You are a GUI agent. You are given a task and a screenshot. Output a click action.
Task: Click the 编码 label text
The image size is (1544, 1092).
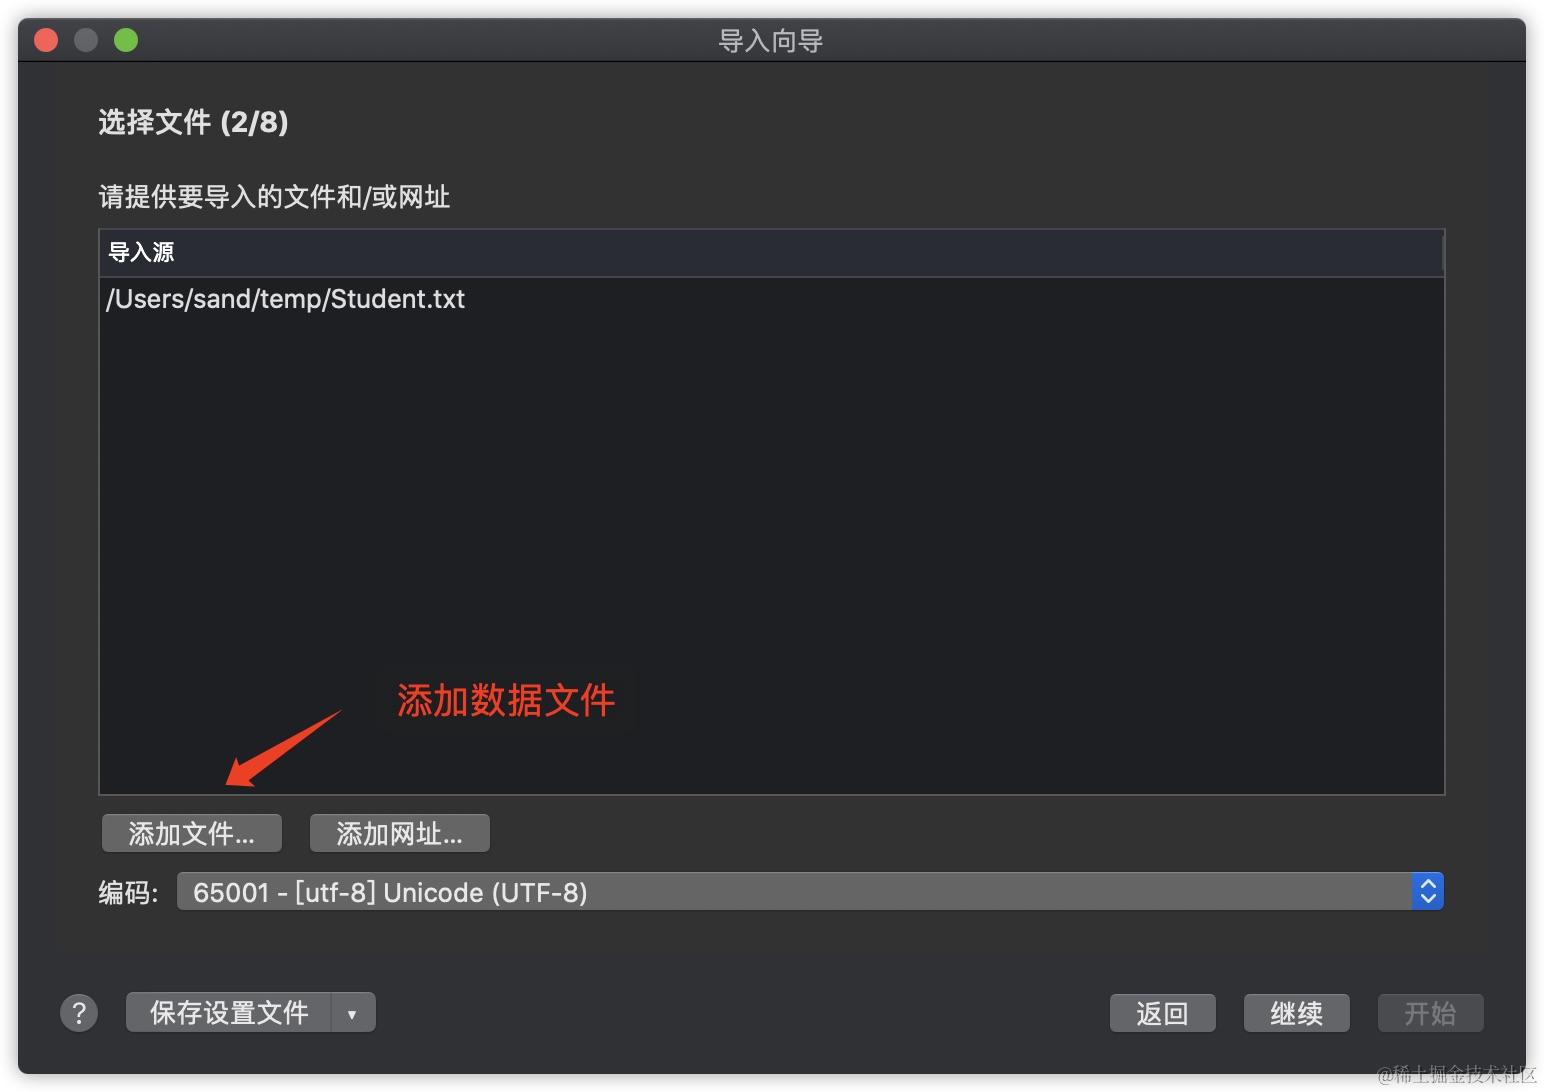click(128, 892)
